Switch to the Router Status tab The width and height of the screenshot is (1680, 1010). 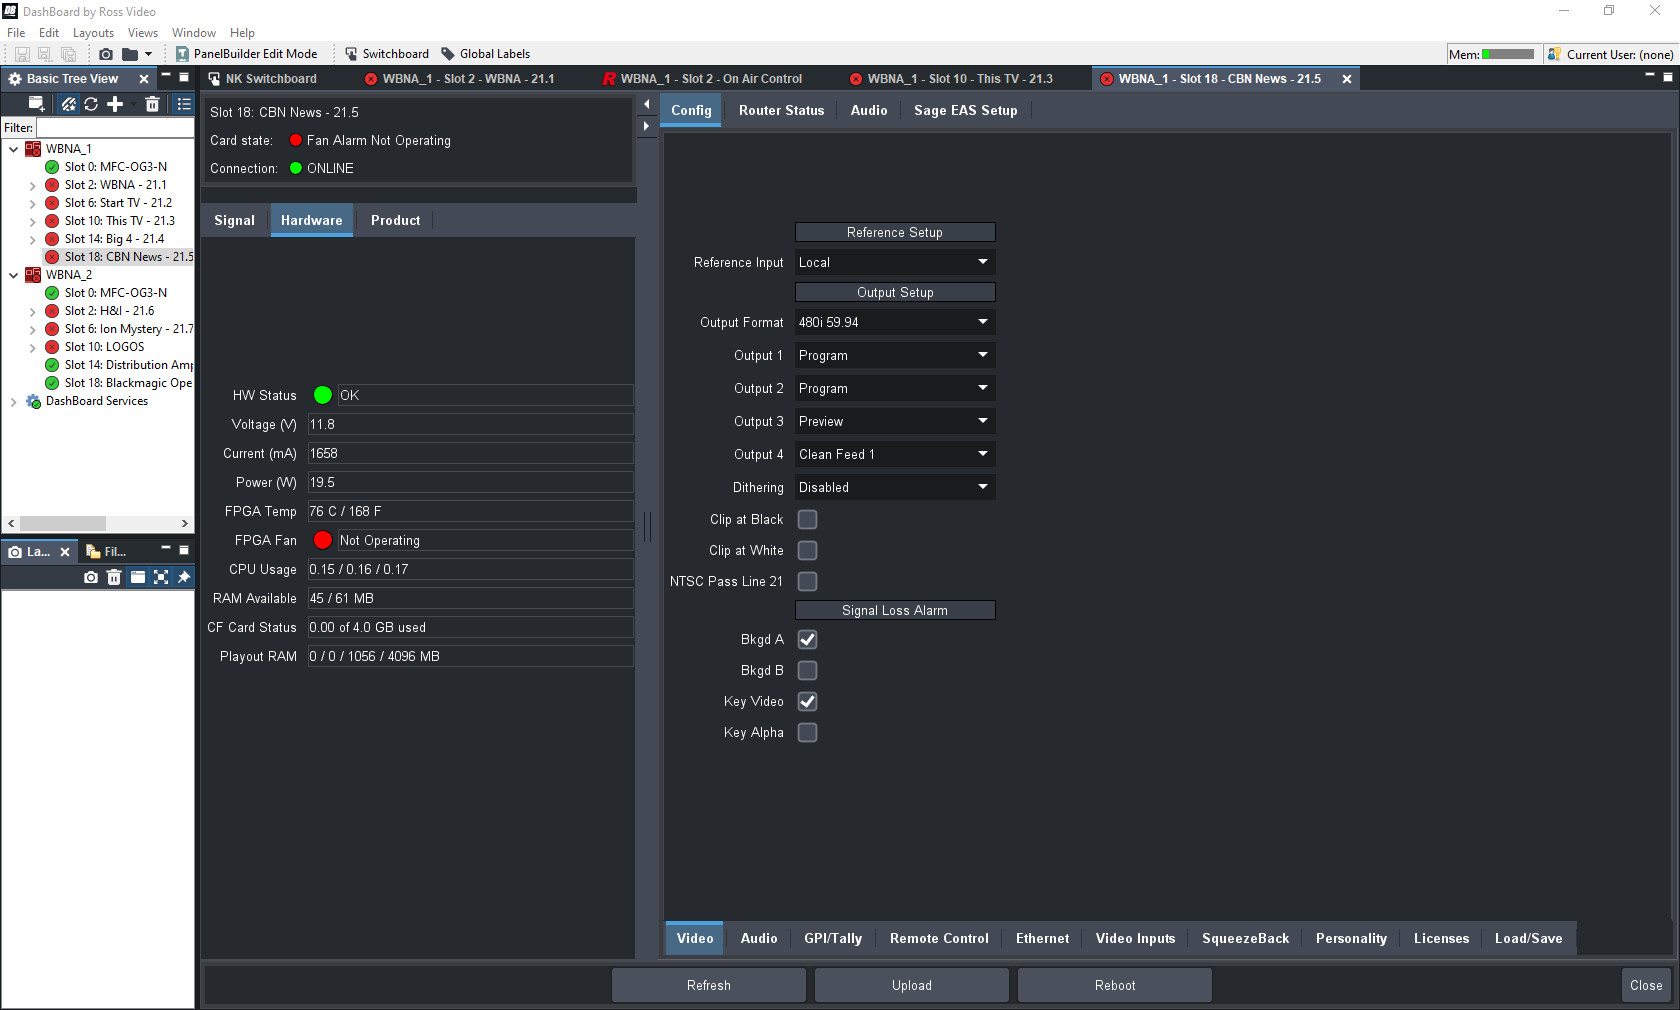point(781,110)
